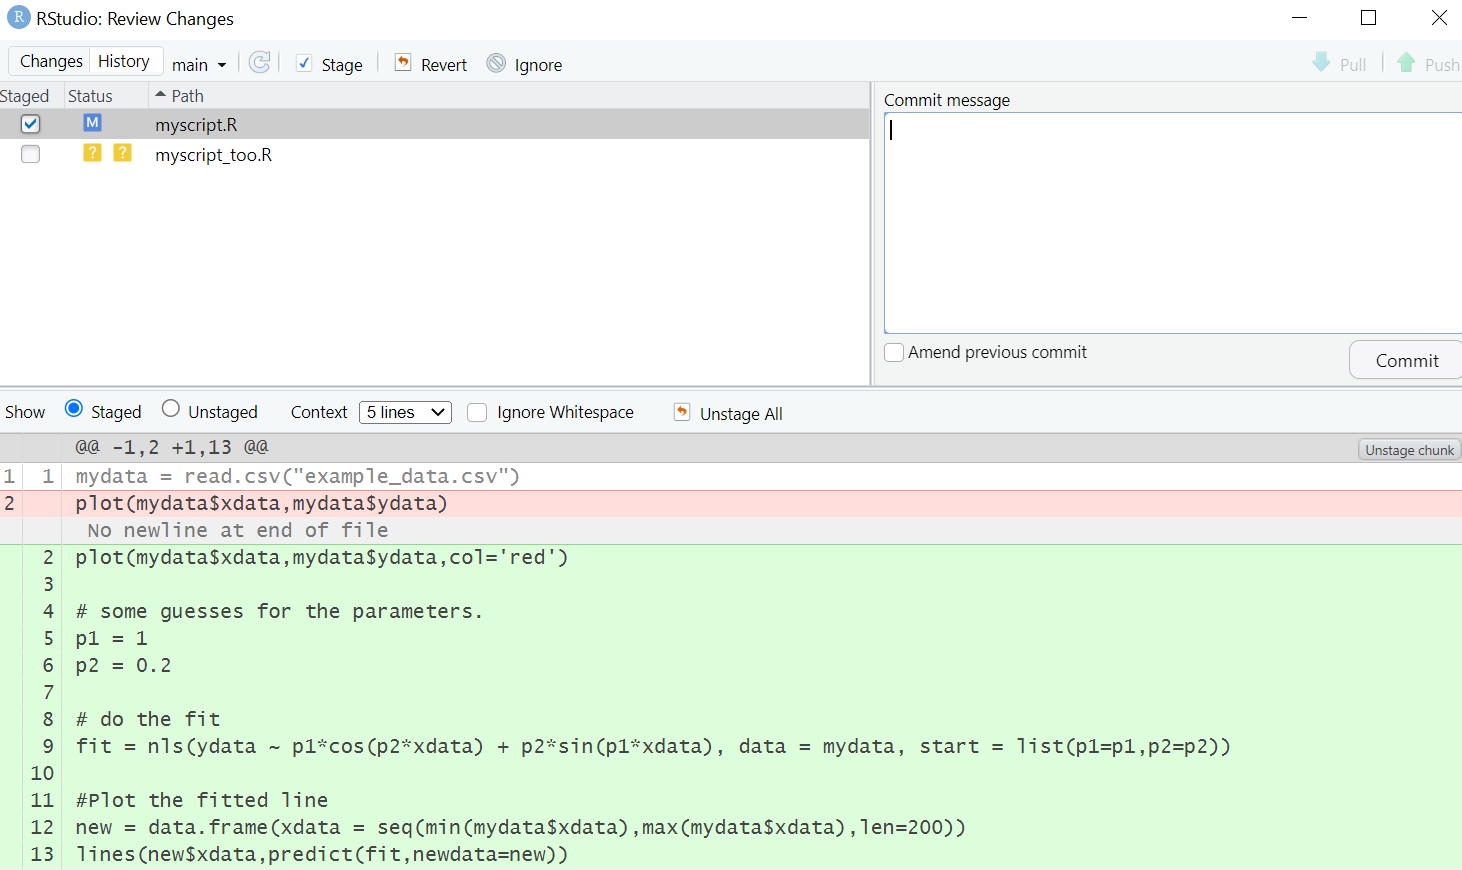Viewport: 1462px width, 870px height.
Task: Click the blue M status icon for myscript.R
Action: tap(92, 123)
